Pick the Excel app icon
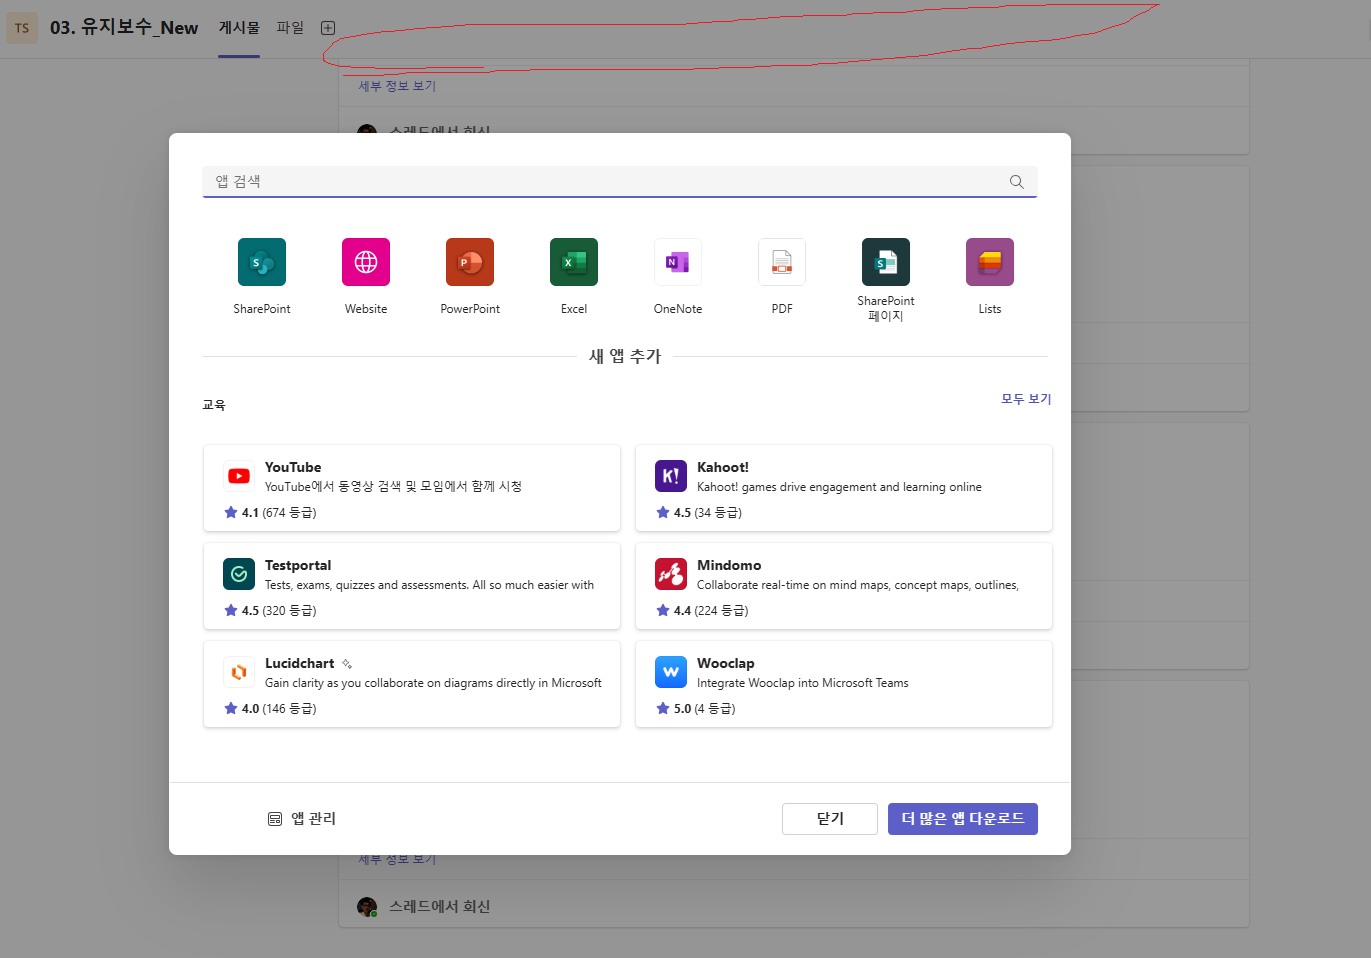 pyautogui.click(x=574, y=262)
